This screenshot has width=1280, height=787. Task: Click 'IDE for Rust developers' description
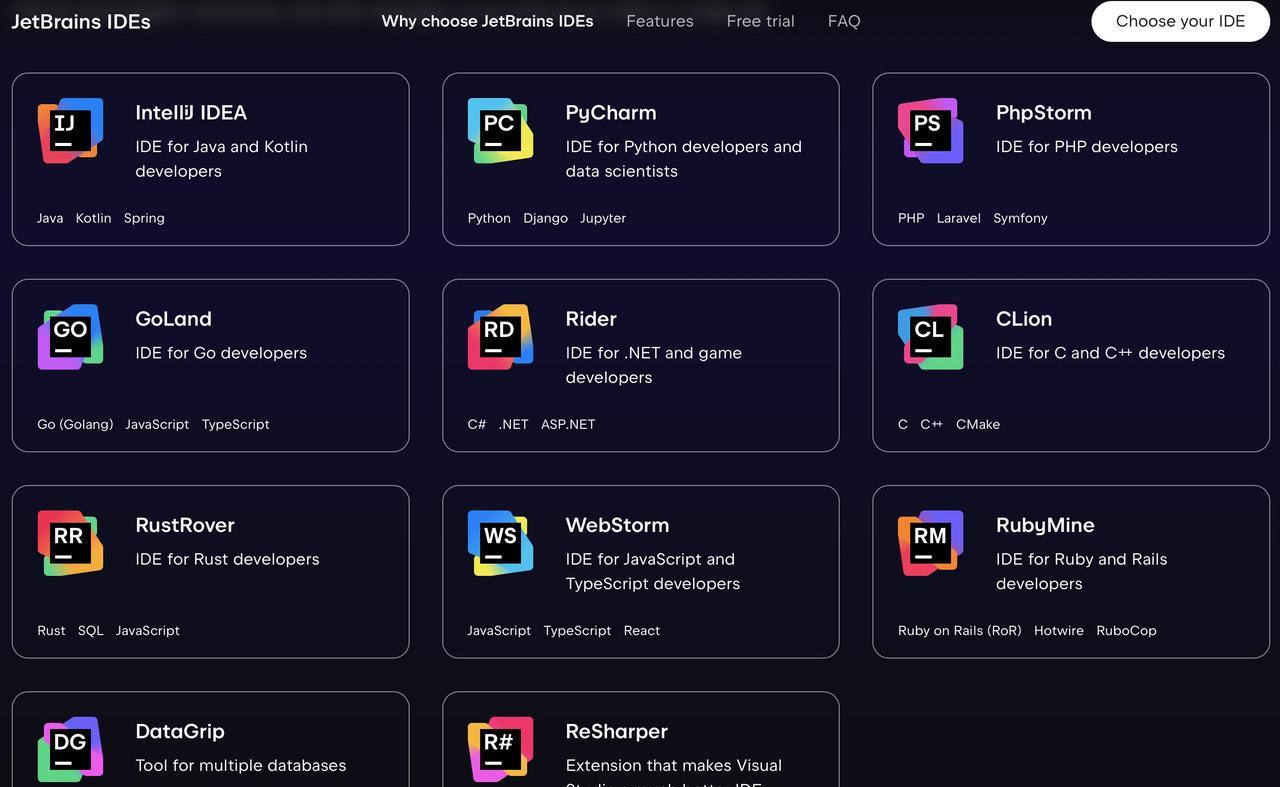[228, 559]
